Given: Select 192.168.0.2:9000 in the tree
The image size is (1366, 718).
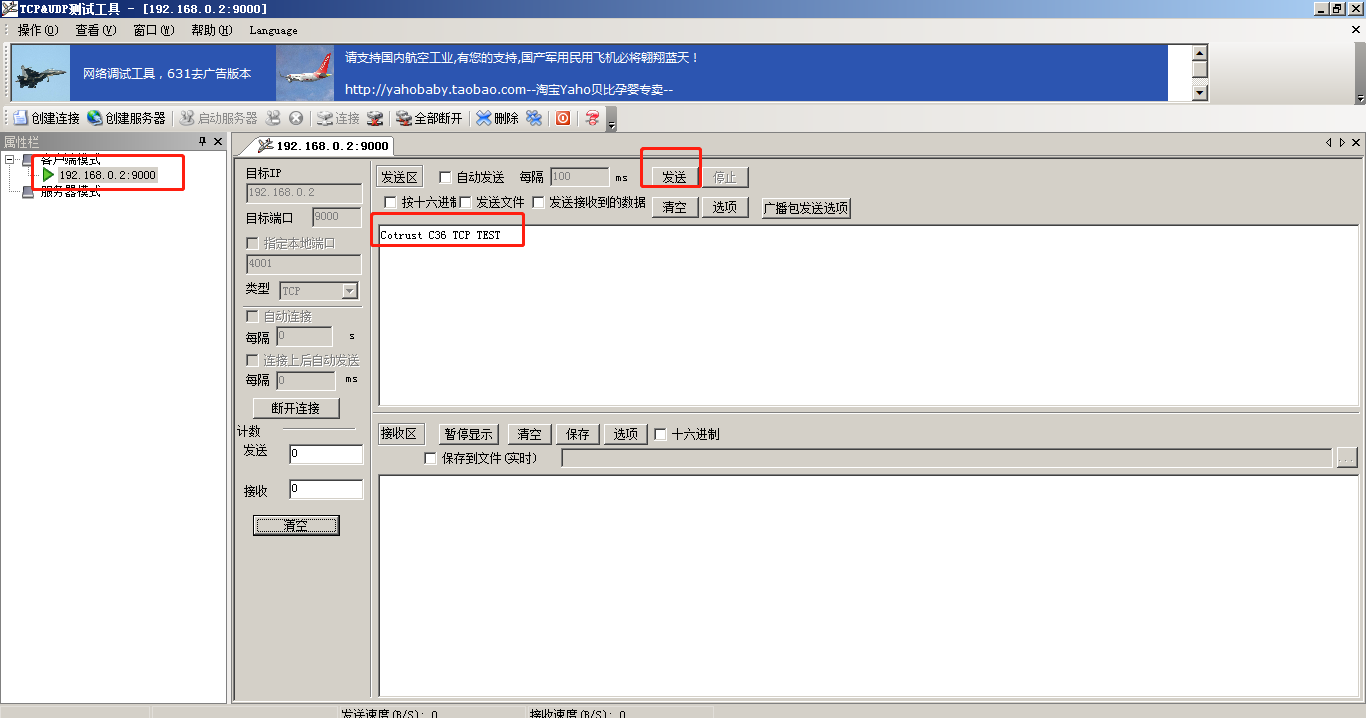Looking at the screenshot, I should pyautogui.click(x=107, y=175).
